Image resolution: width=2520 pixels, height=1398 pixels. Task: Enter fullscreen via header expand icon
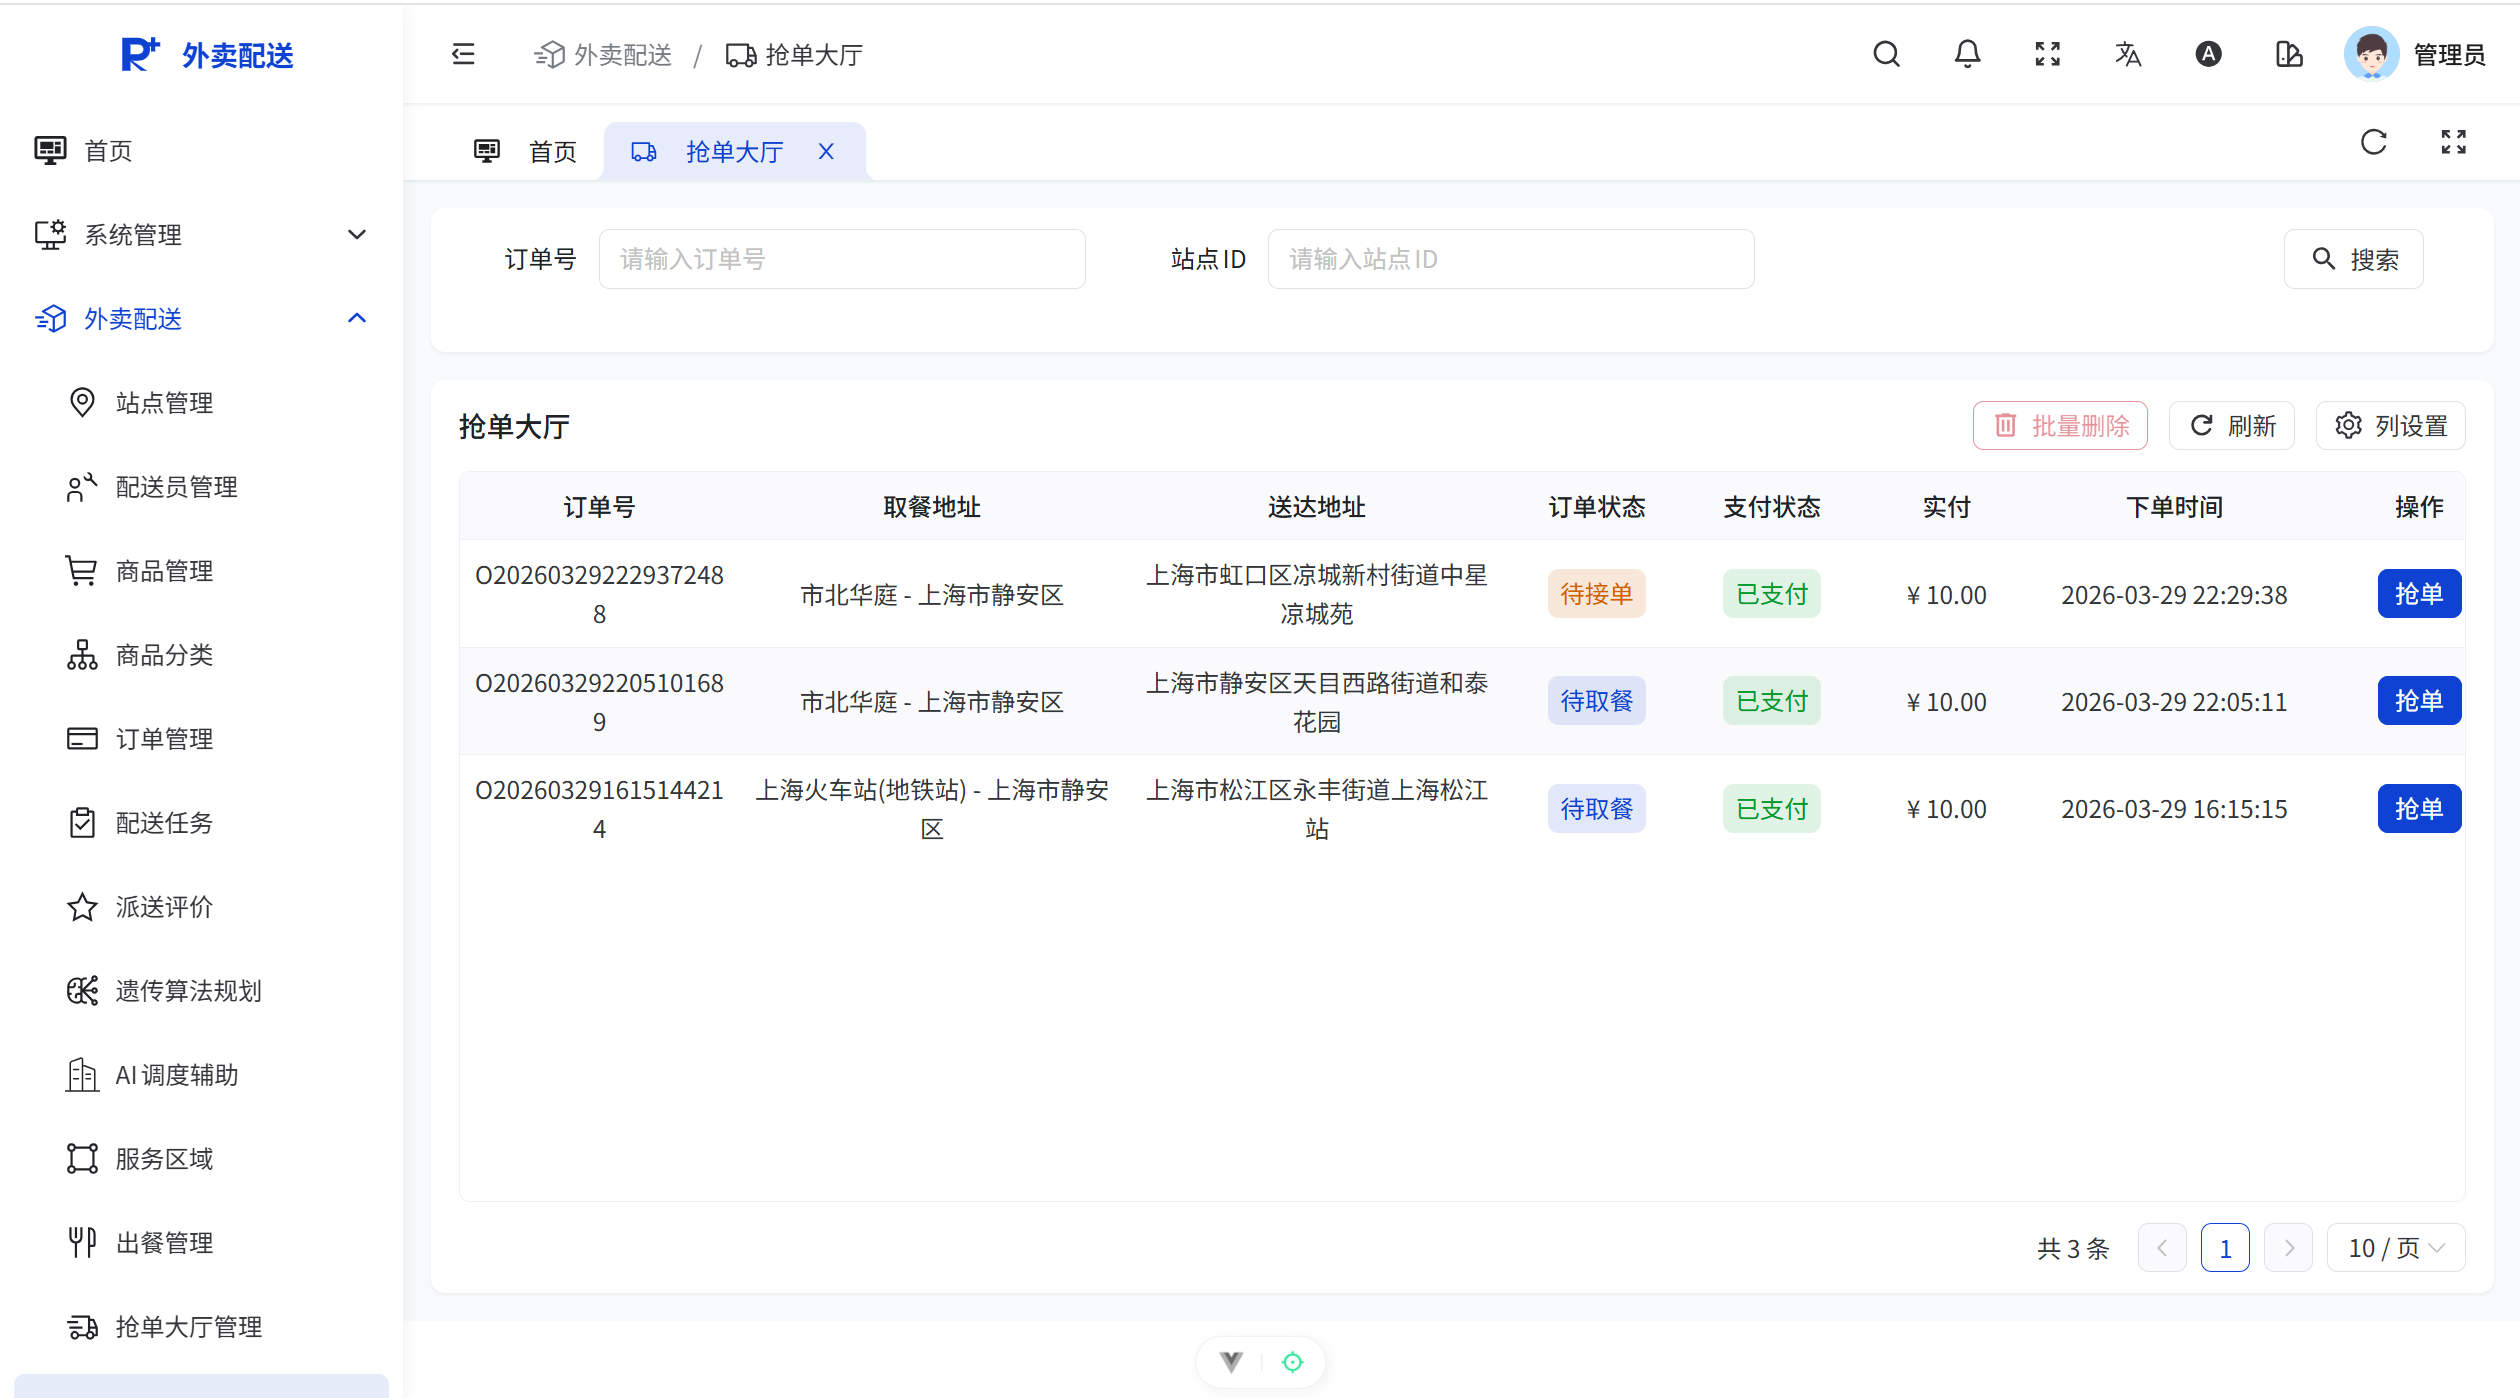pos(2047,54)
